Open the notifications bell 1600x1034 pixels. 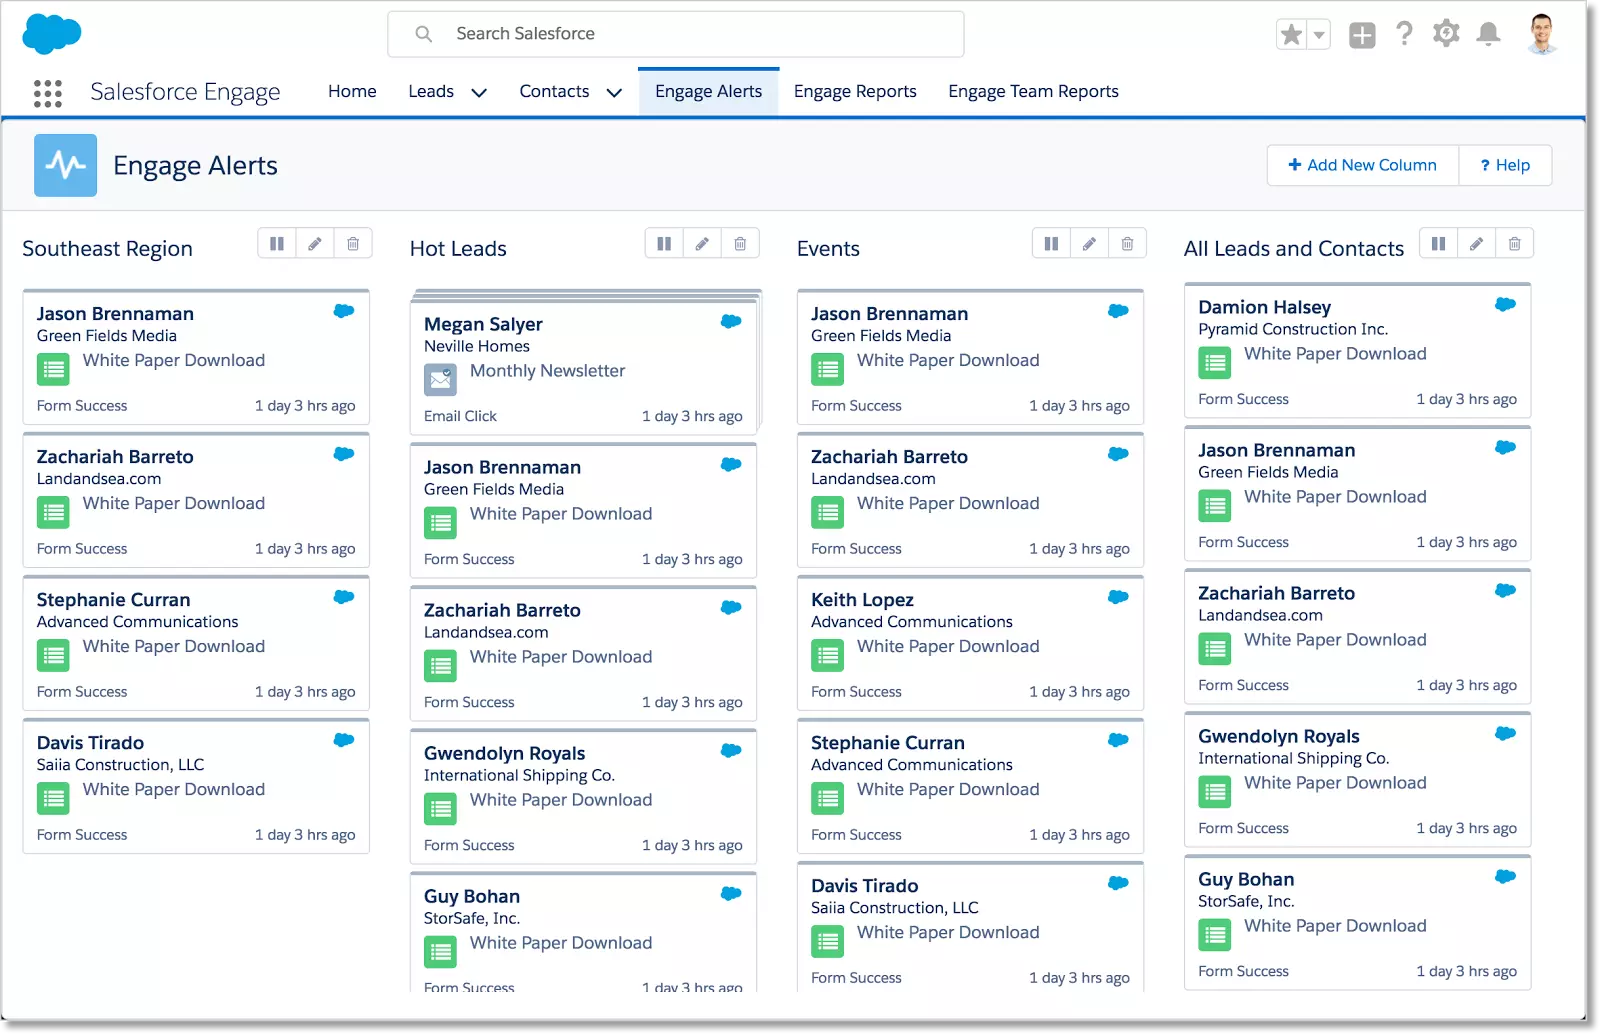(1488, 34)
